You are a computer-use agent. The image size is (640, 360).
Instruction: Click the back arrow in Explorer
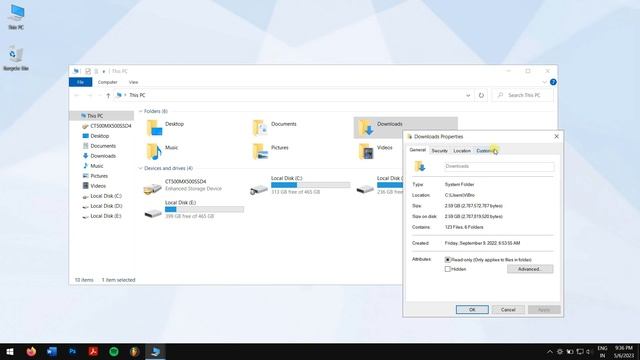pyautogui.click(x=77, y=95)
